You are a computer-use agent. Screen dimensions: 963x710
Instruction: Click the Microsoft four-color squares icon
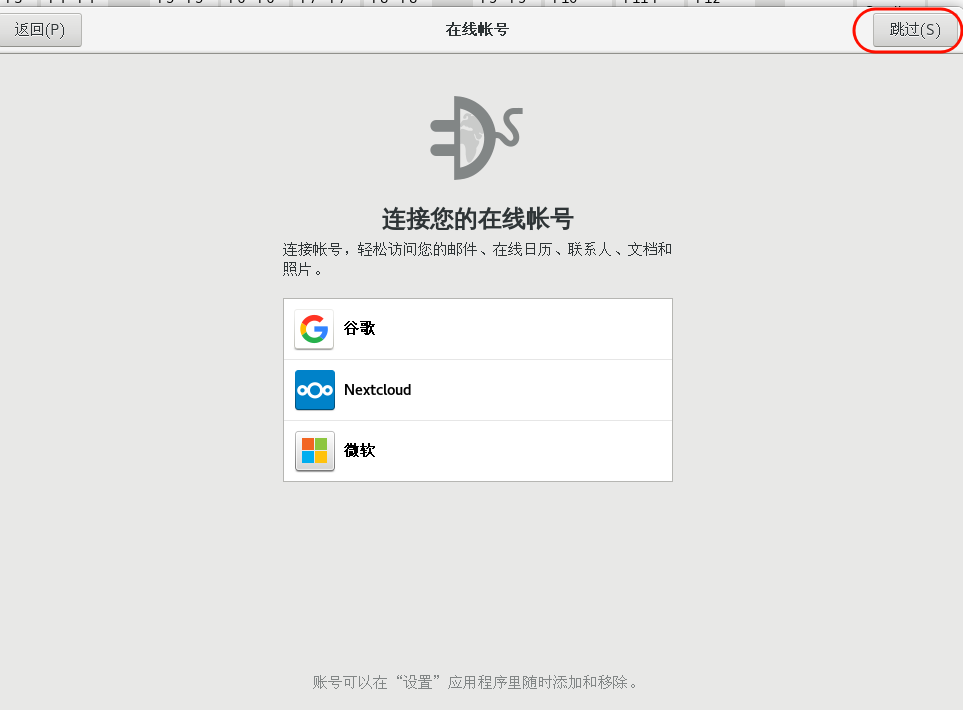pos(314,451)
